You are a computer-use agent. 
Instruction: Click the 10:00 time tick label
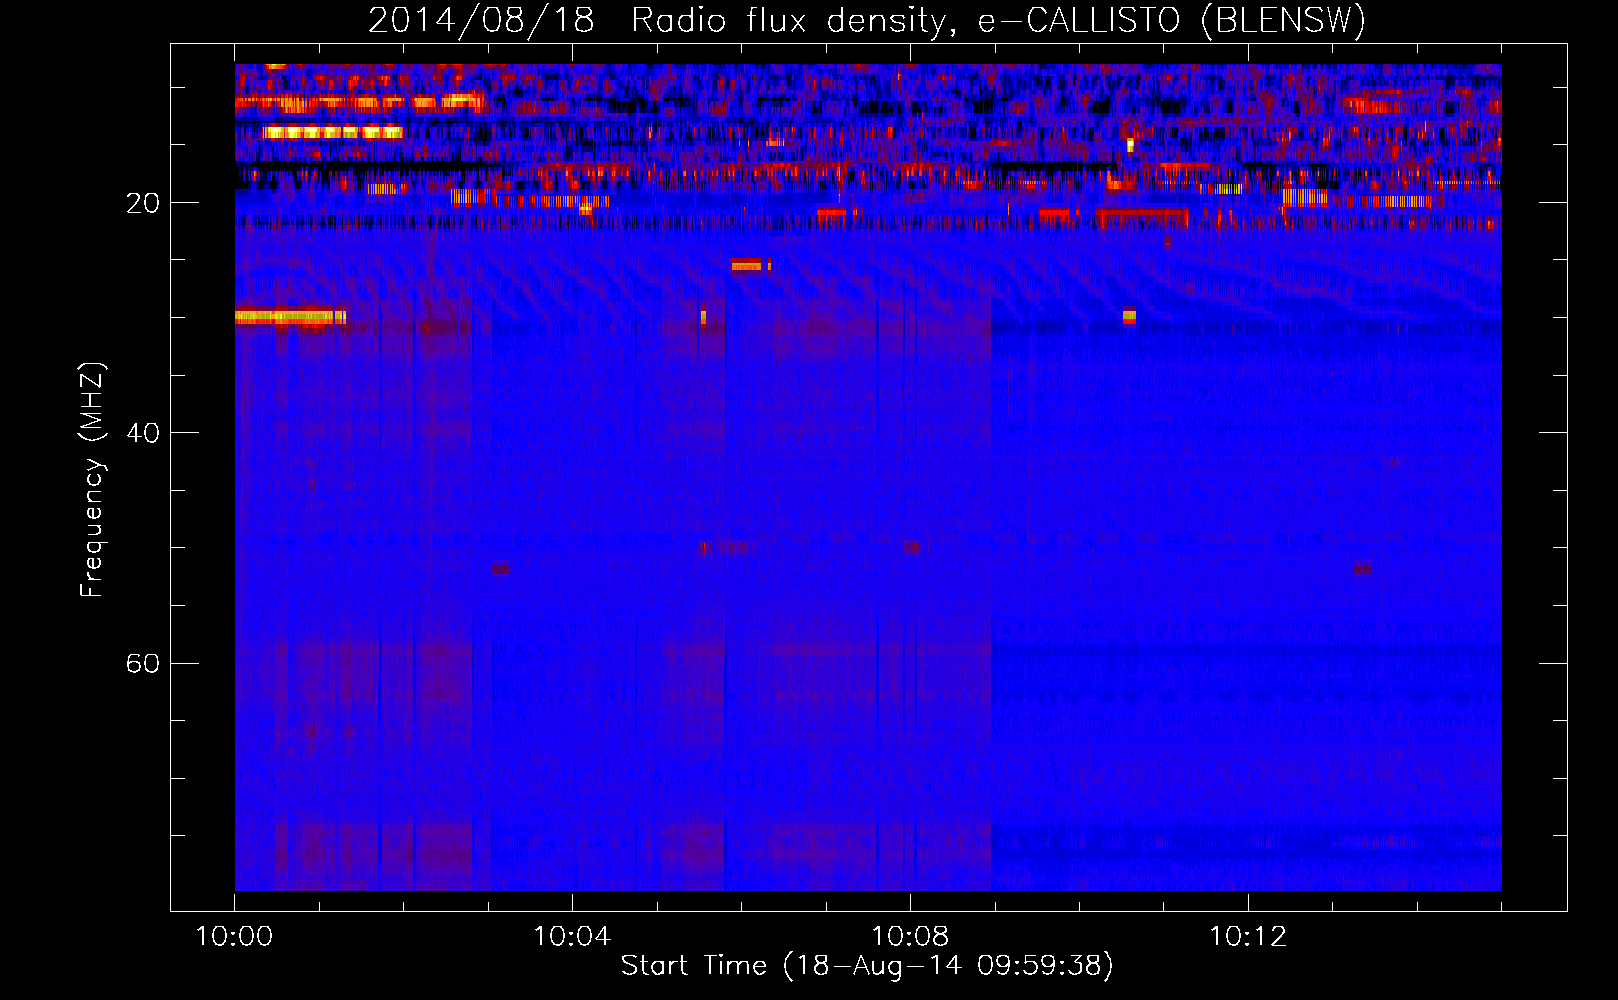[234, 937]
